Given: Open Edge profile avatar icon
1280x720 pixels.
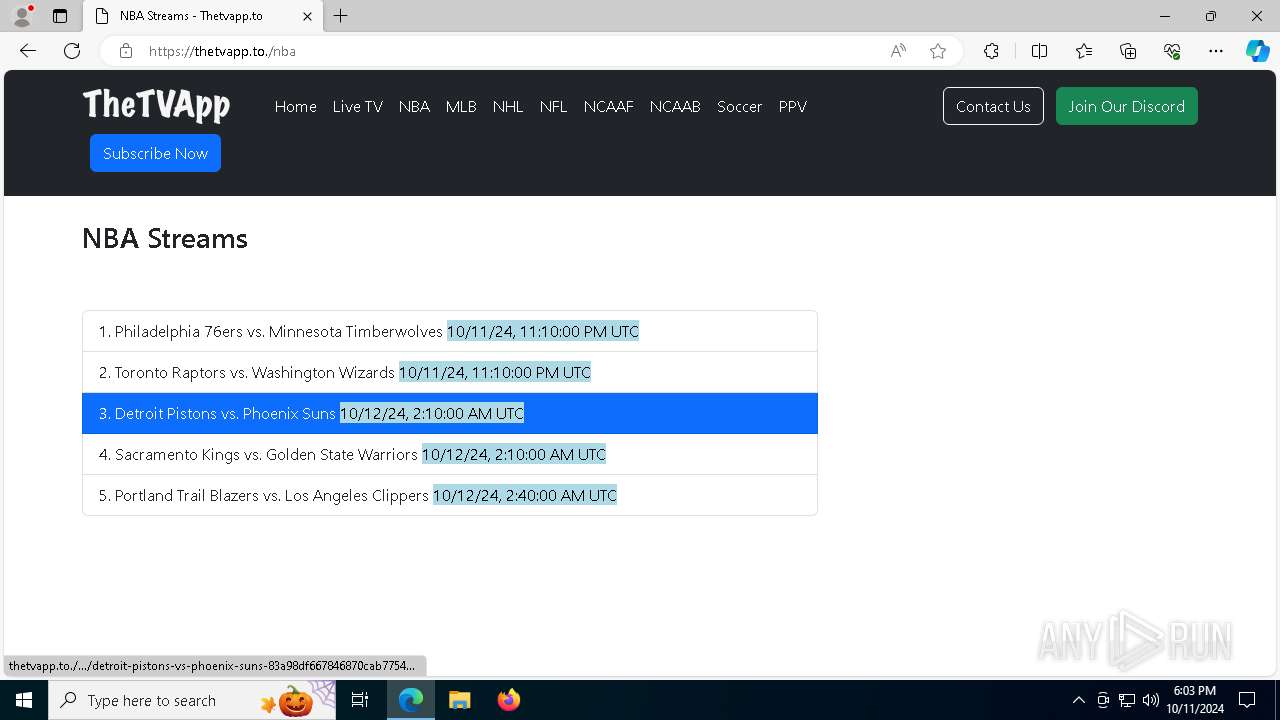Looking at the screenshot, I should [22, 16].
